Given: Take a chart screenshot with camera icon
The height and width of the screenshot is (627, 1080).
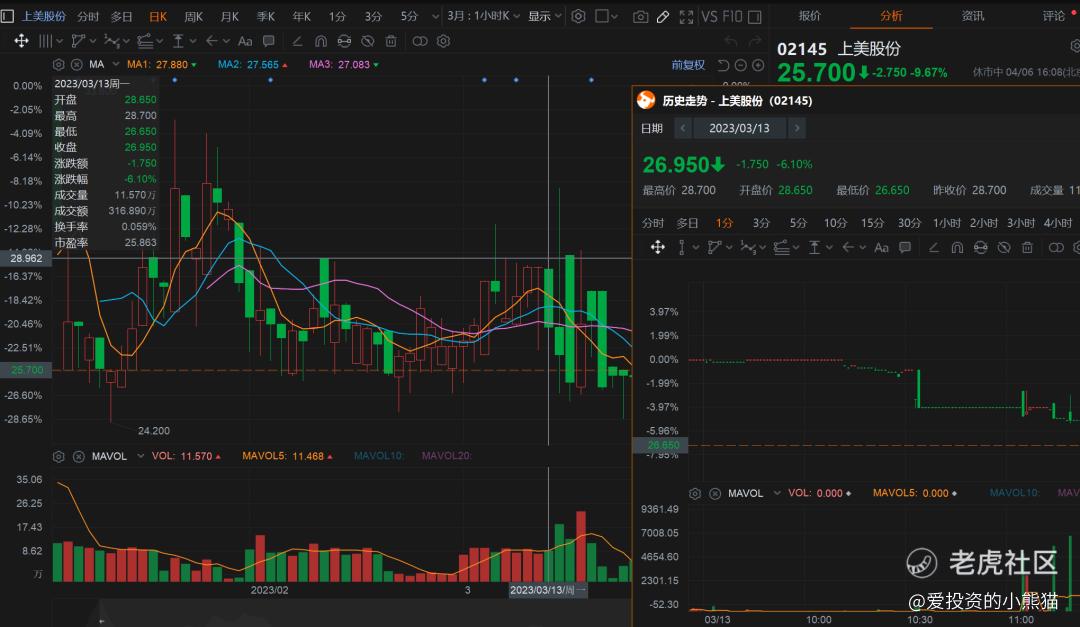Looking at the screenshot, I should click(x=641, y=17).
